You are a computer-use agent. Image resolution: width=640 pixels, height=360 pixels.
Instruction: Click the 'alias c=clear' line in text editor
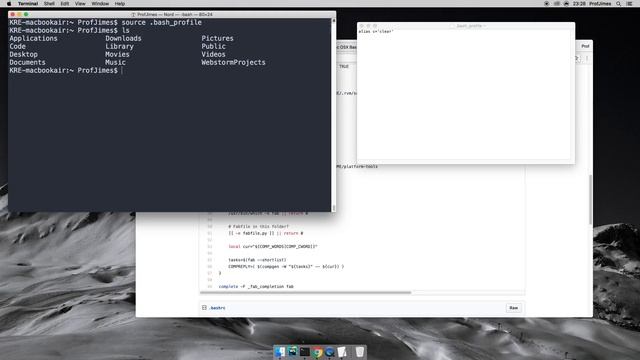[376, 31]
